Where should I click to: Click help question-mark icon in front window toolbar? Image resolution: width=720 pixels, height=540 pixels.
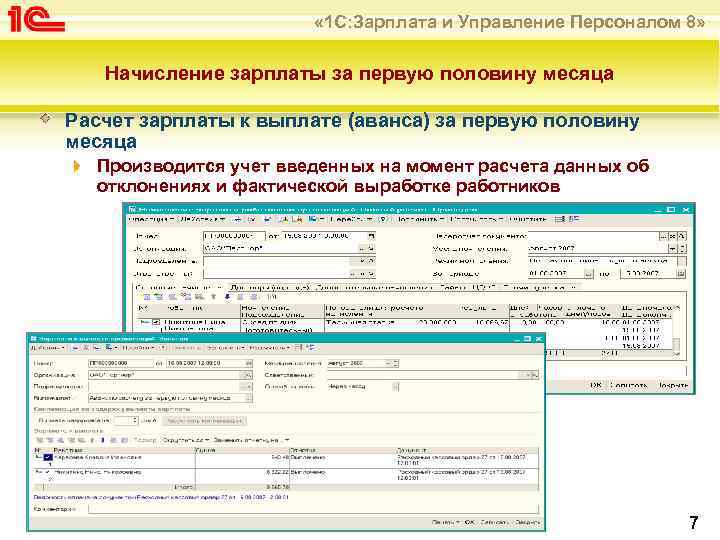click(161, 348)
